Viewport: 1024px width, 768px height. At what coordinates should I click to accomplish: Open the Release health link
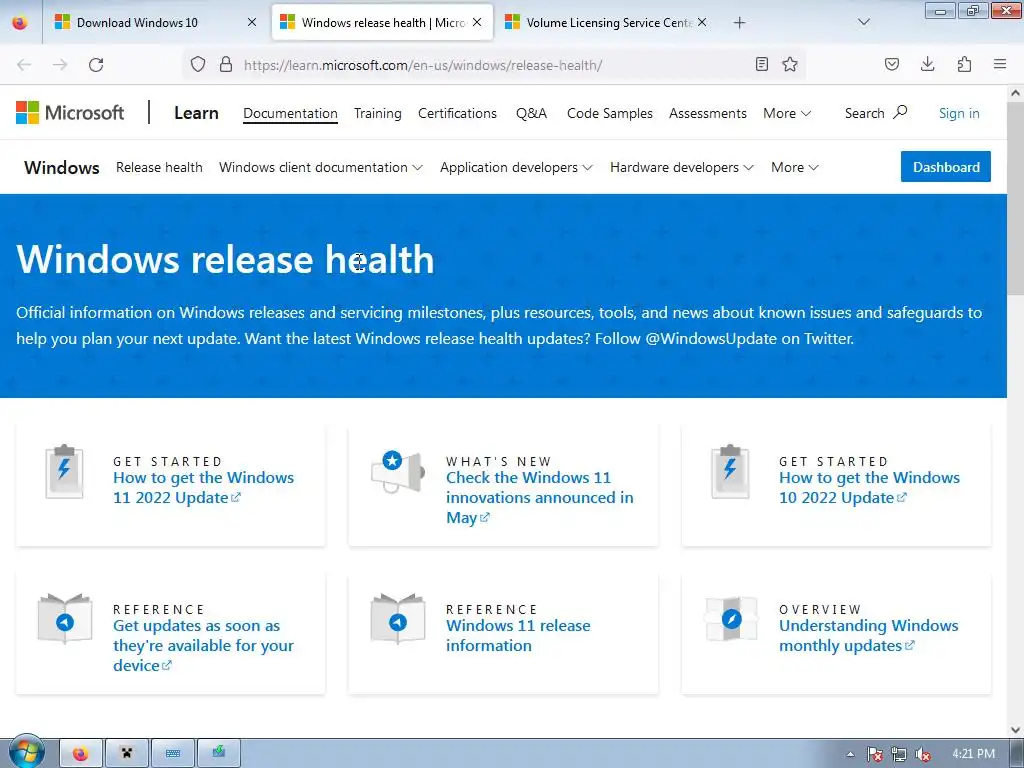coord(159,167)
